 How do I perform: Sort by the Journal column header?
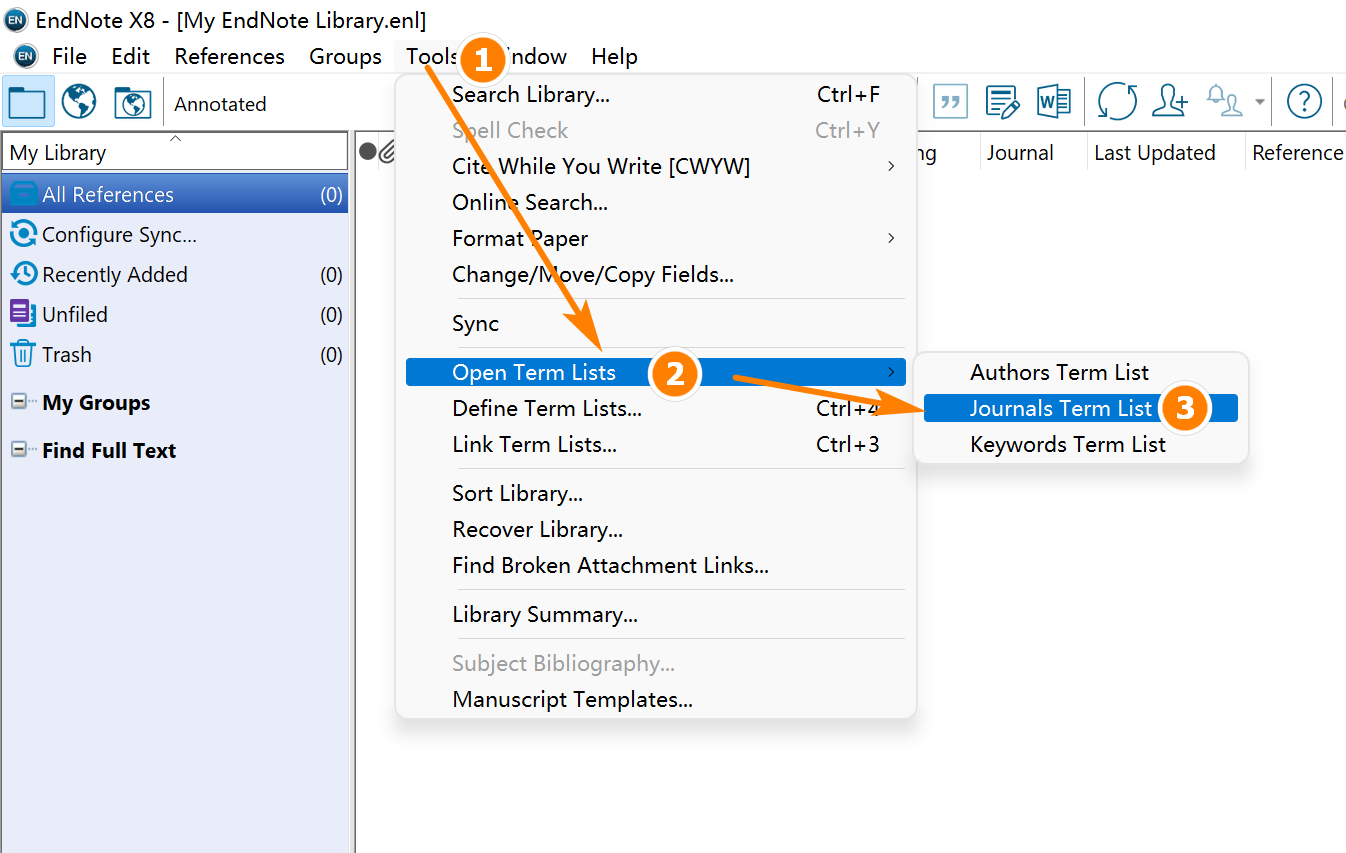[1033, 152]
